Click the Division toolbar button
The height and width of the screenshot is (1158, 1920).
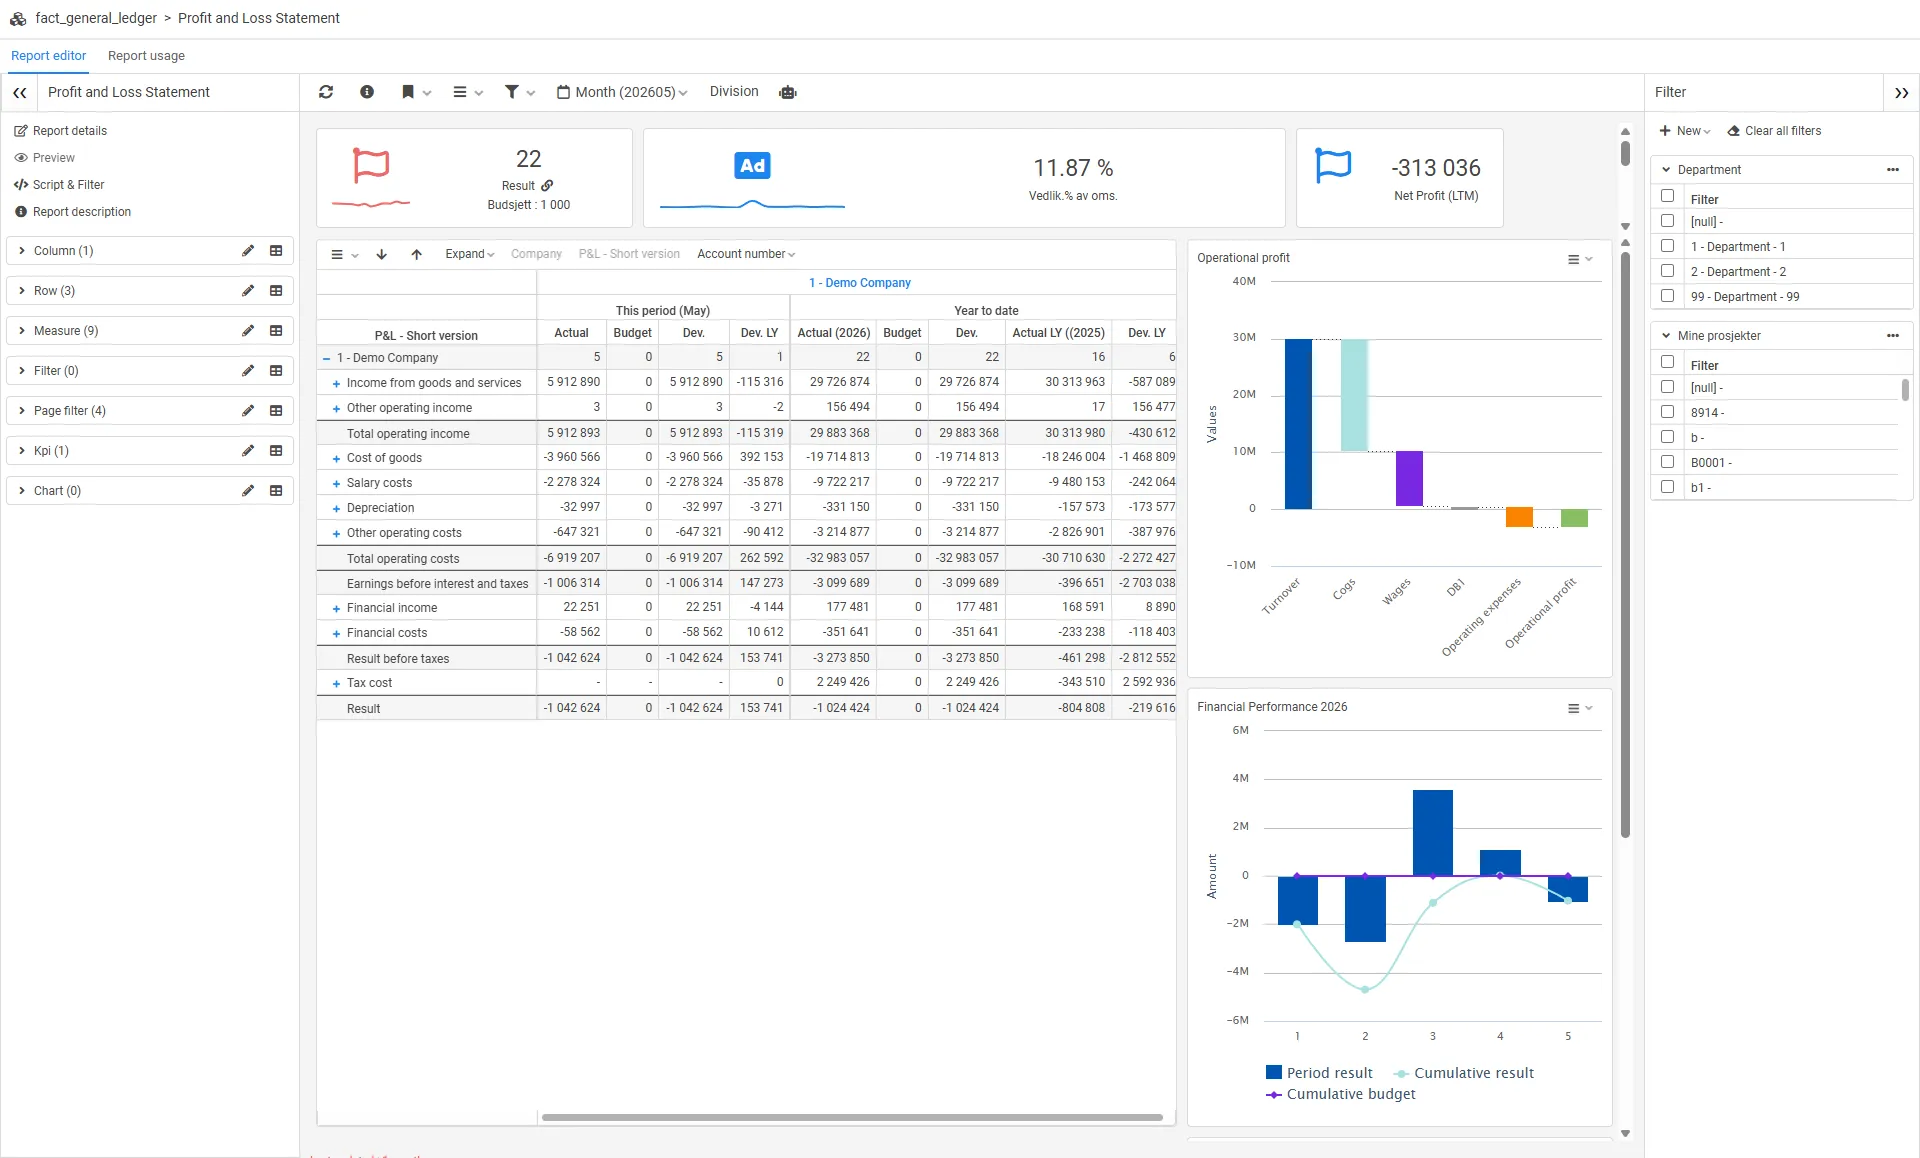point(734,92)
